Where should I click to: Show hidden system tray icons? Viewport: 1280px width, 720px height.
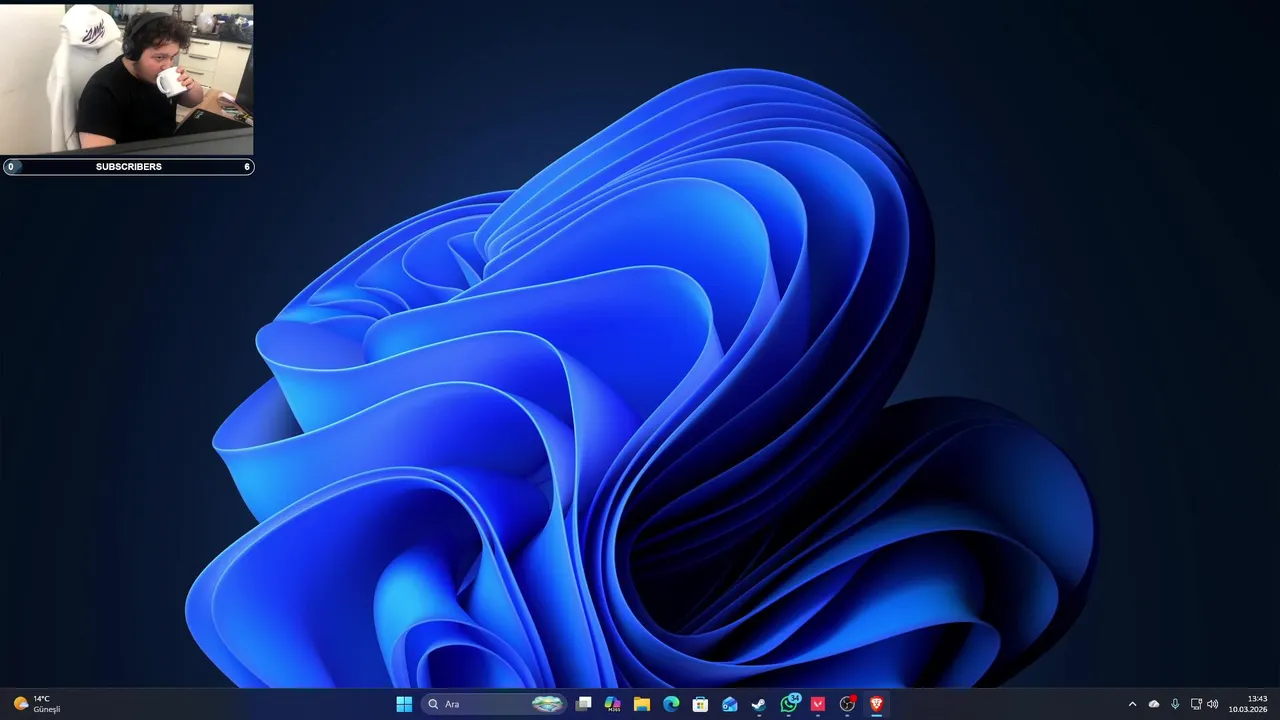coord(1132,704)
